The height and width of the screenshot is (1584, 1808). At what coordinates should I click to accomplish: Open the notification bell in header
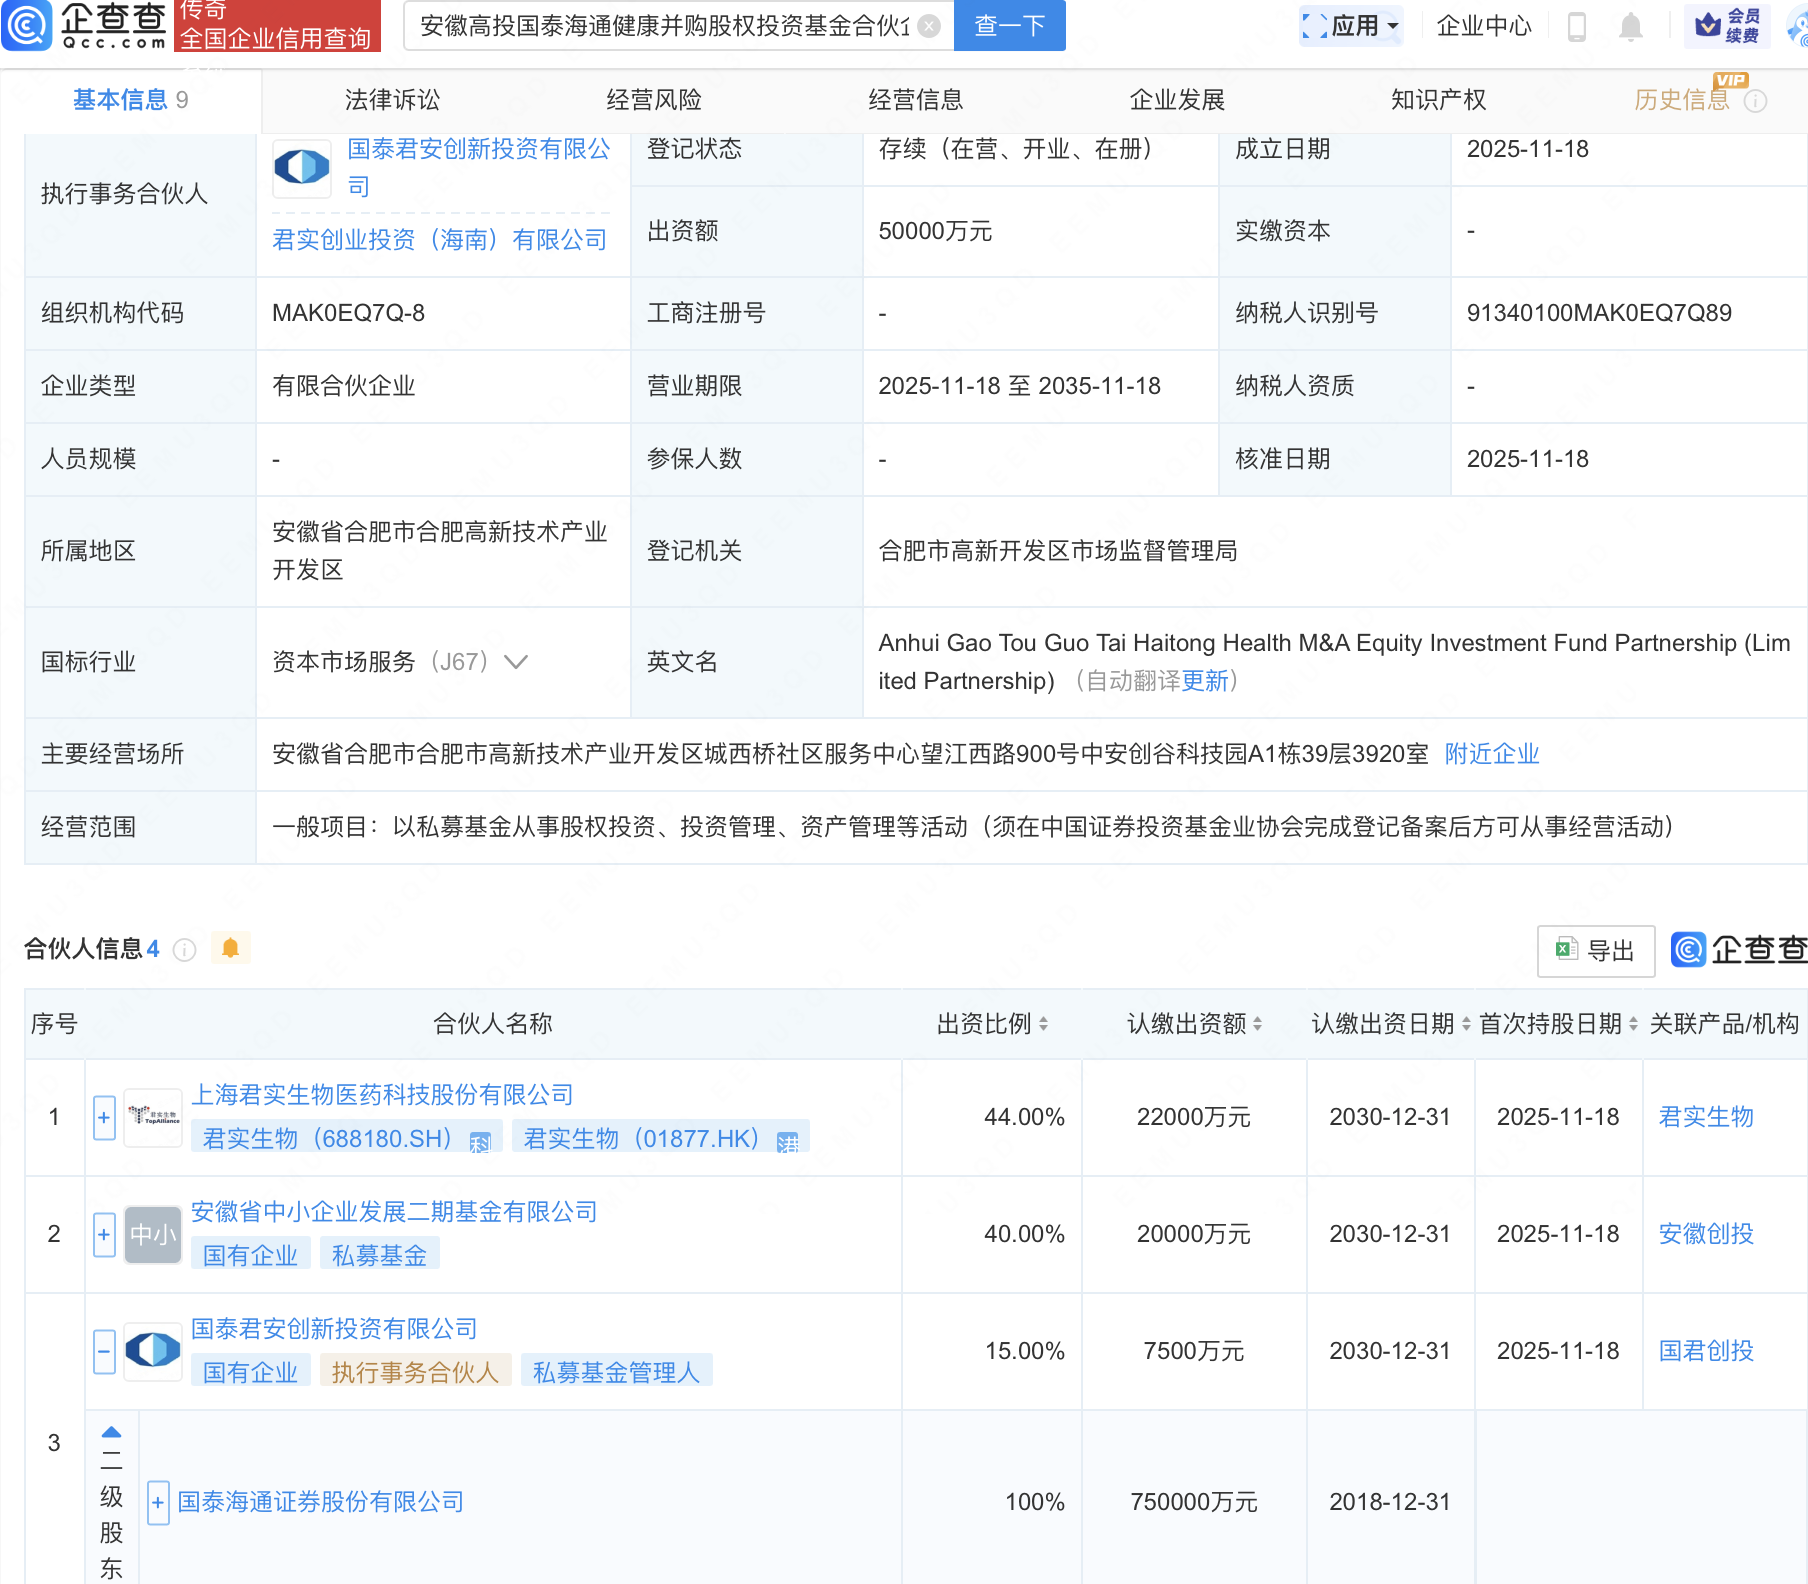click(x=1630, y=27)
